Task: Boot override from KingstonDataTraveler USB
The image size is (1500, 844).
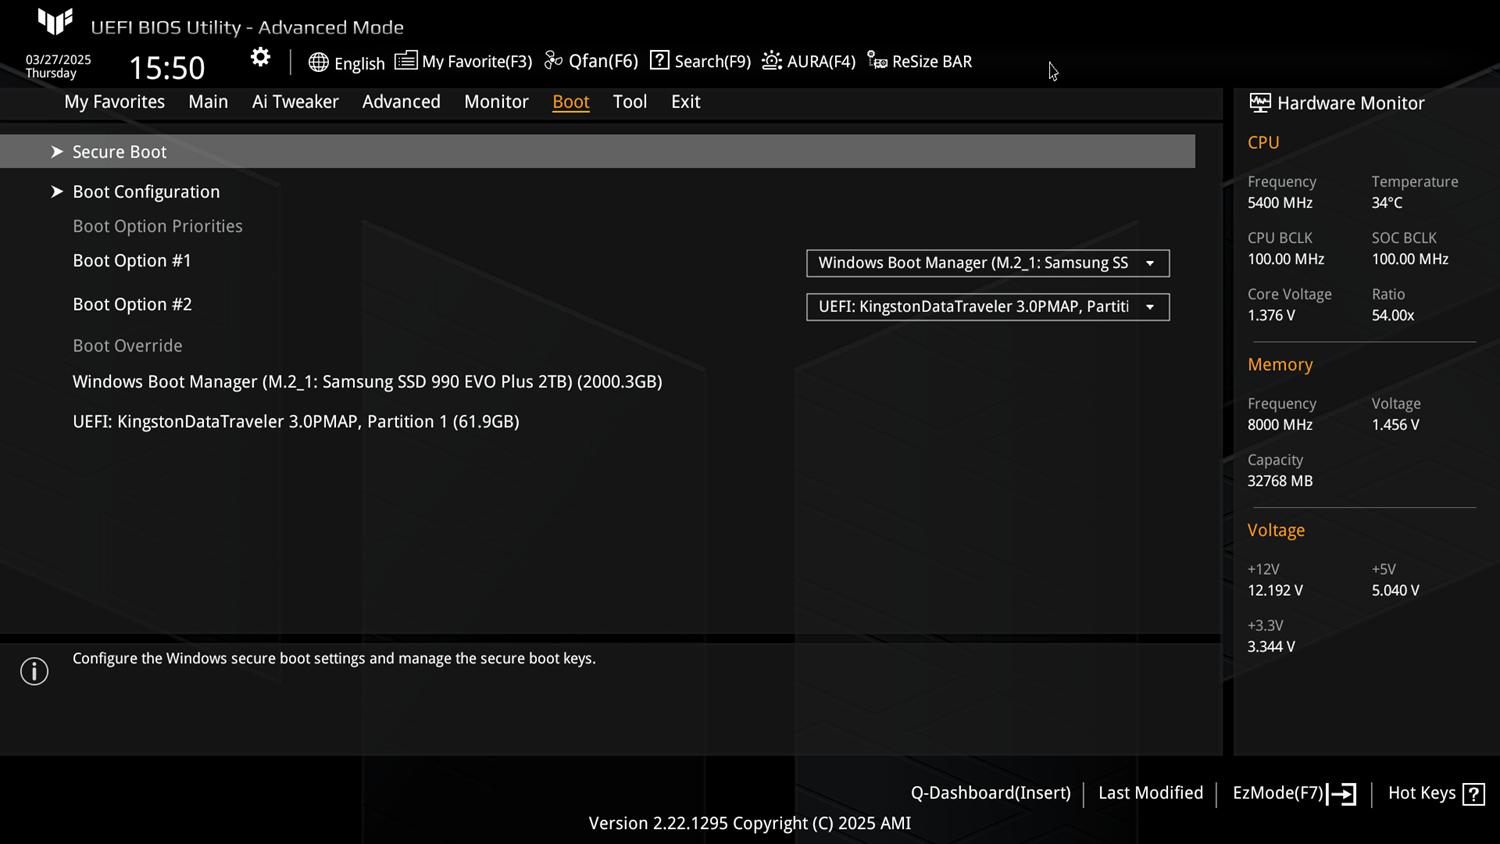Action: tap(296, 422)
